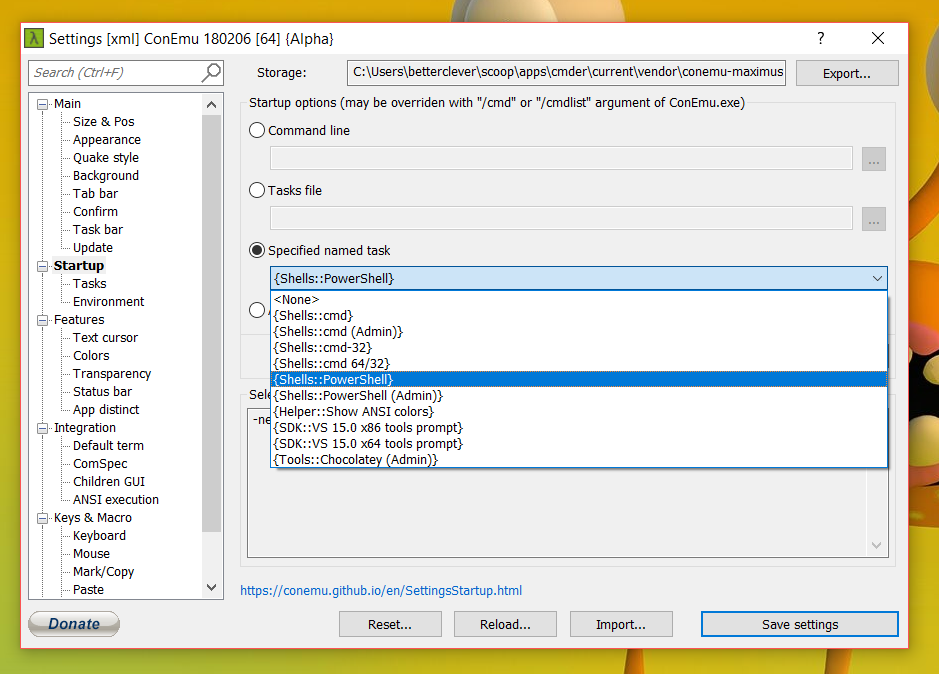Image resolution: width=939 pixels, height=674 pixels.
Task: Collapse the Features tree branch
Action: [x=41, y=319]
